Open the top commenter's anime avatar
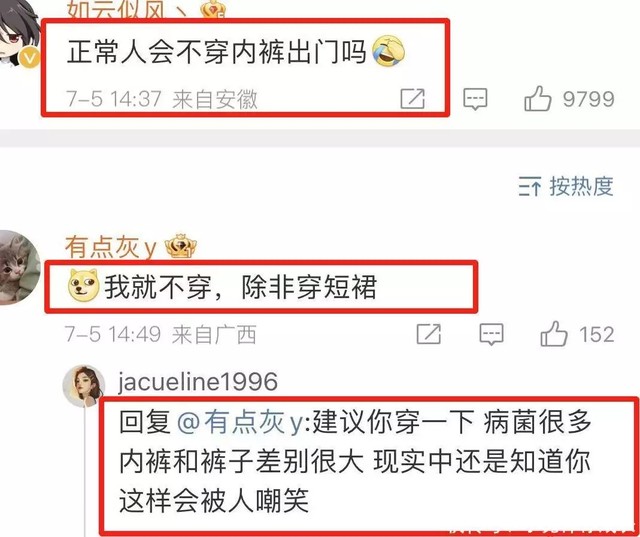 click(18, 31)
